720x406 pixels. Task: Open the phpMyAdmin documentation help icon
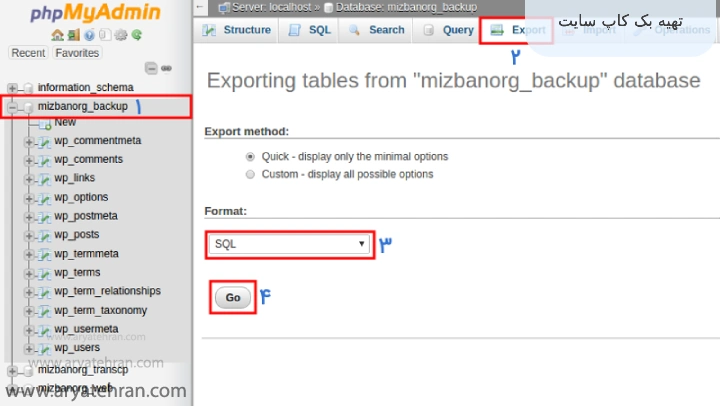[x=90, y=34]
